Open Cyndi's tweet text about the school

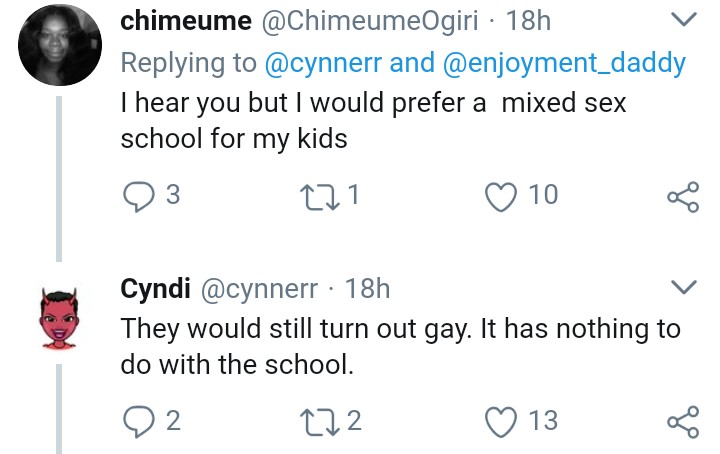click(x=400, y=346)
